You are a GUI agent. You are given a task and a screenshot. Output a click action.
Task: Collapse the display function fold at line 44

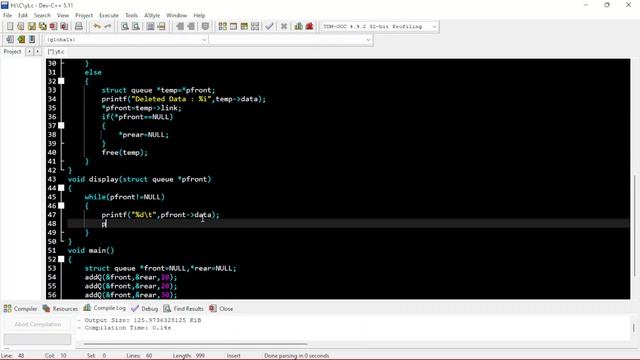click(x=61, y=188)
